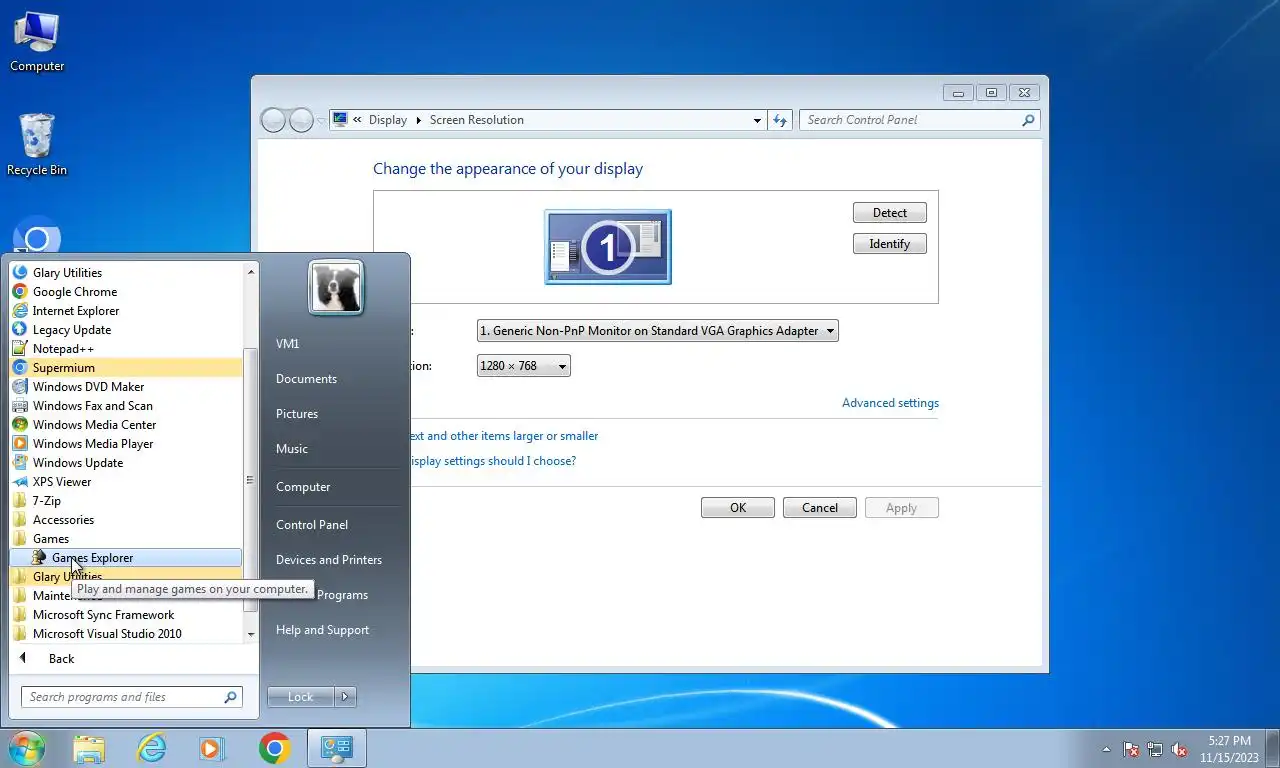The height and width of the screenshot is (768, 1280).
Task: Open Computer in Start menu right pane
Action: pos(303,487)
